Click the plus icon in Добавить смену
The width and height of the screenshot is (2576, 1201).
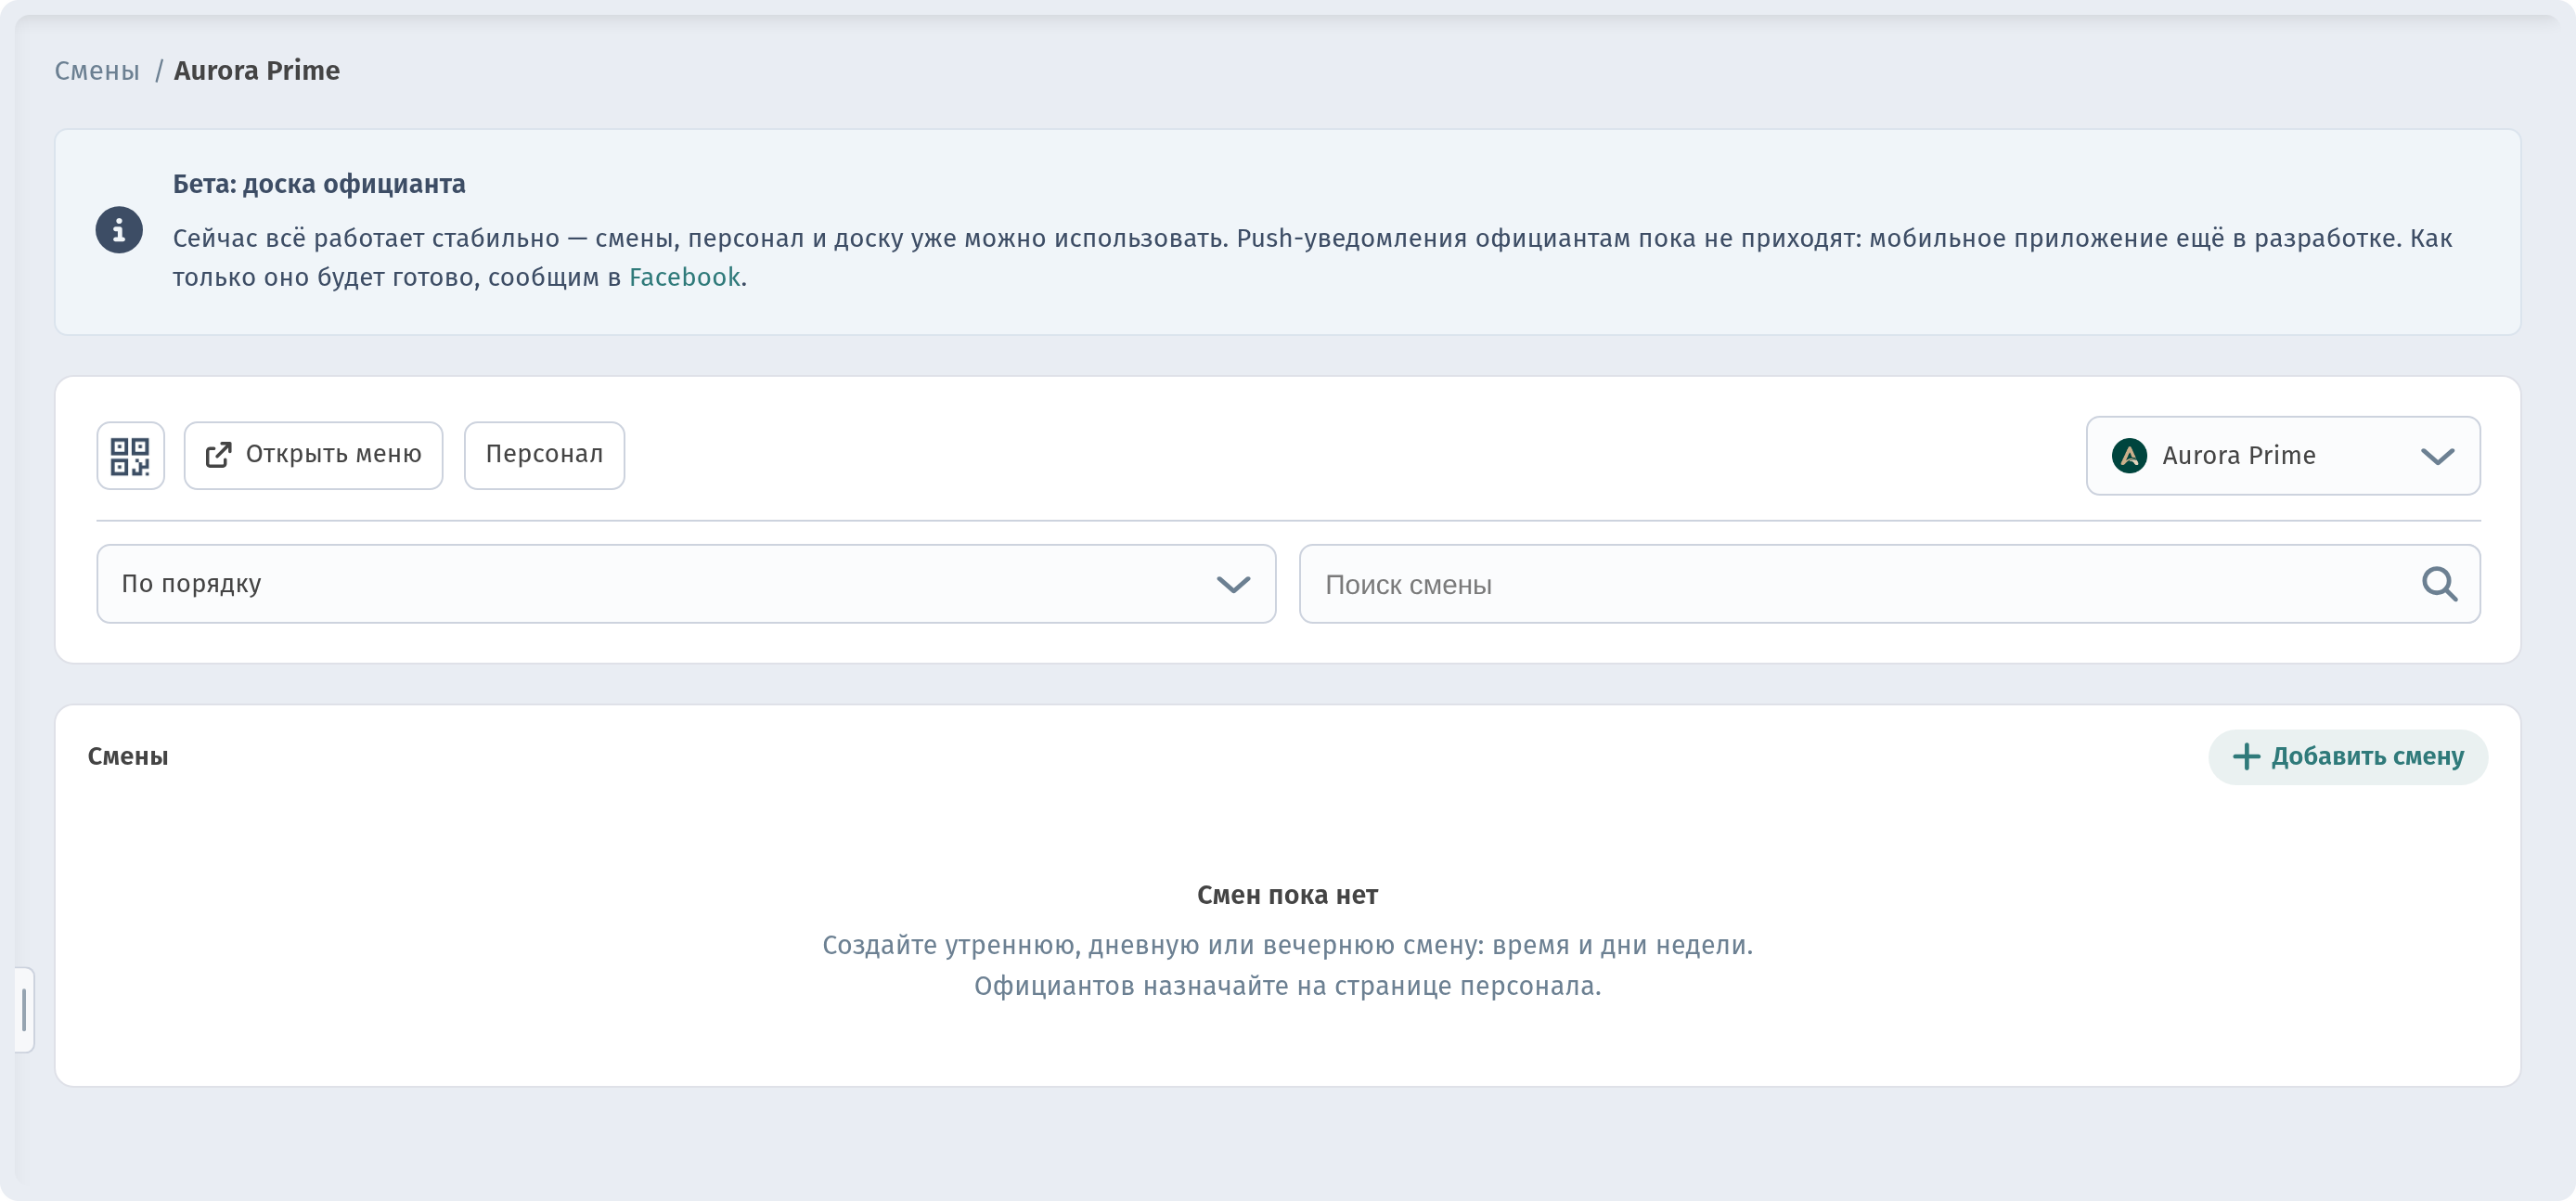[2246, 757]
